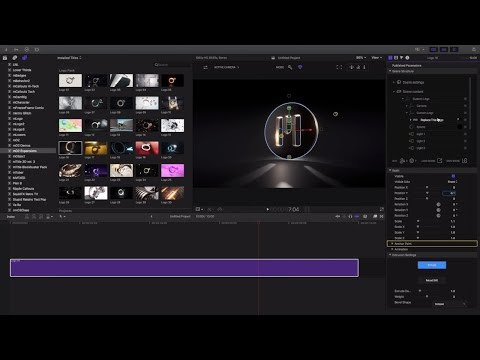Go back in timeline history arrow
Image resolution: width=480 pixels, height=360 pixels.
point(151,216)
